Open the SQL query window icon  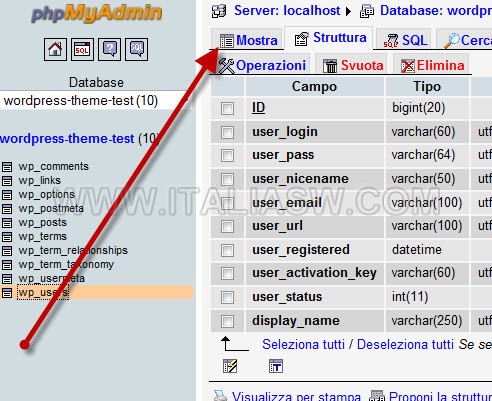pyautogui.click(x=82, y=49)
